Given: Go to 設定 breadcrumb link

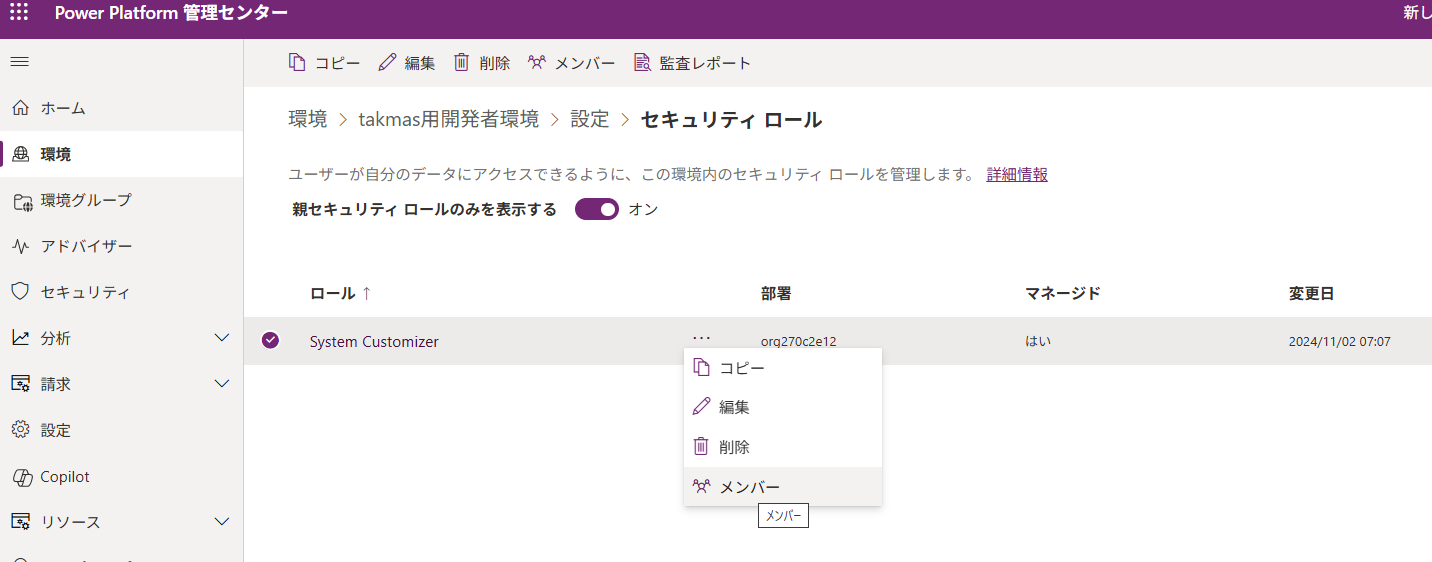Looking at the screenshot, I should click(x=590, y=119).
